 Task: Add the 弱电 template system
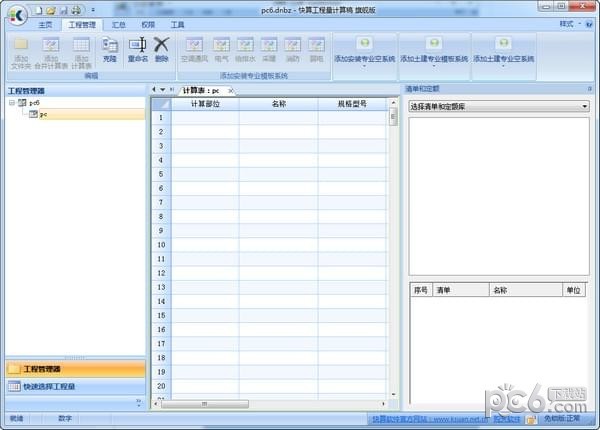pyautogui.click(x=316, y=50)
